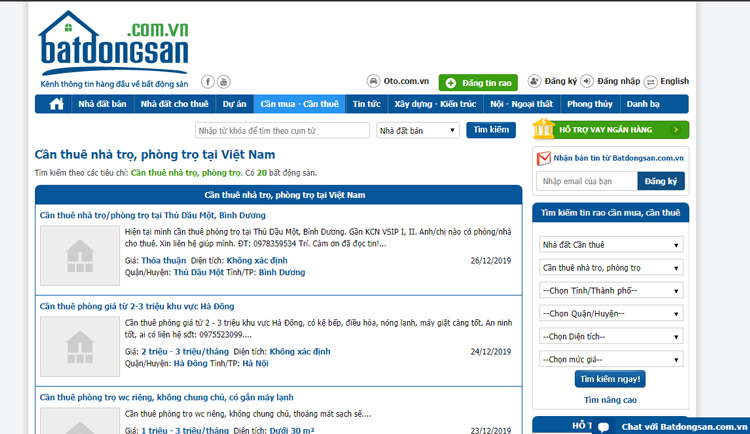750x434 pixels.
Task: Open the Nhà đất cho thuê menu
Action: [175, 104]
